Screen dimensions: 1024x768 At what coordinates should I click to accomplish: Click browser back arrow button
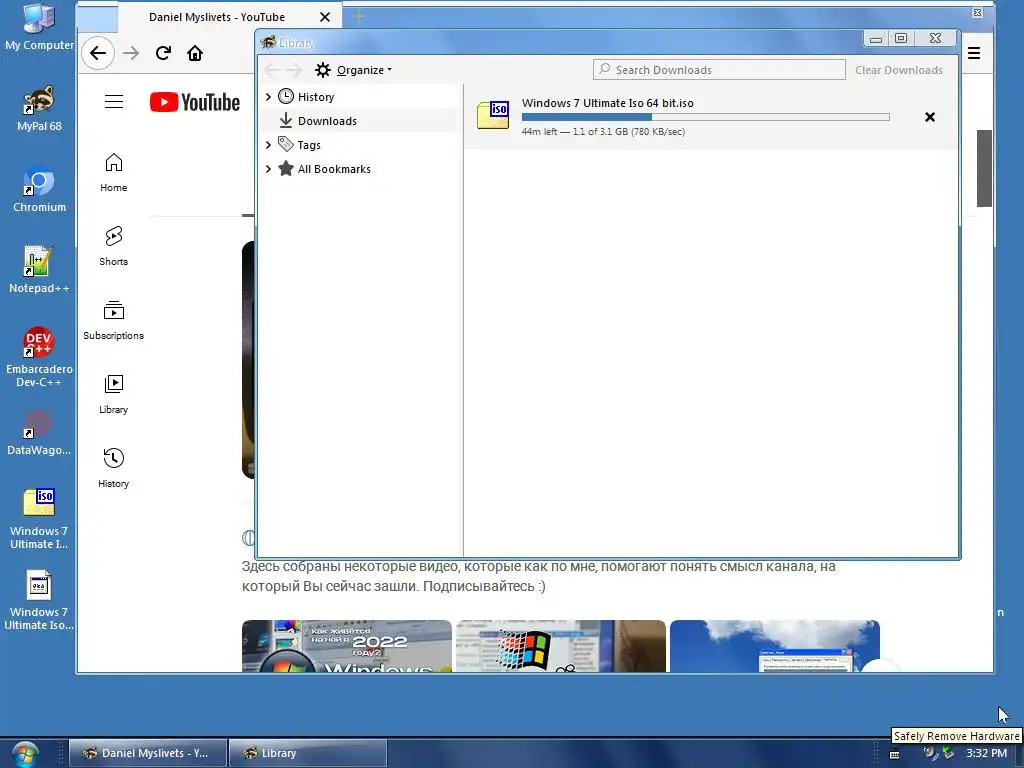click(x=98, y=53)
